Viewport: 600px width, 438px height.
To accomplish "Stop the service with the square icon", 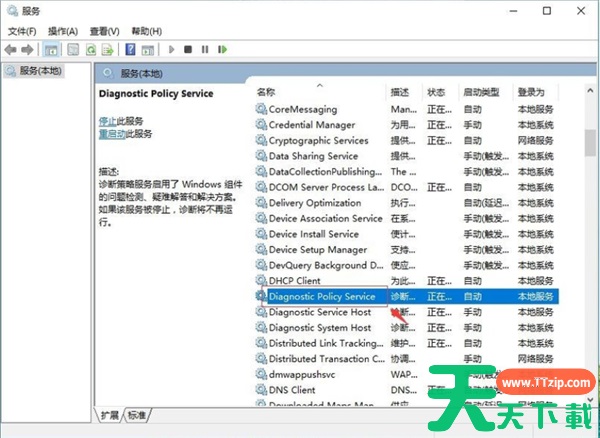I will click(x=188, y=49).
